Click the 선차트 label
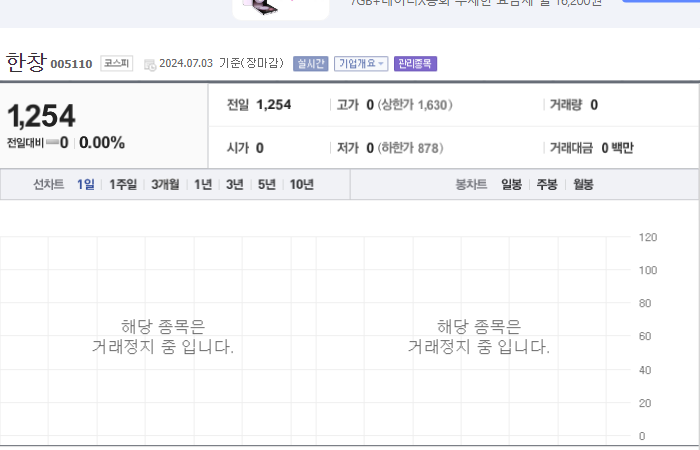The width and height of the screenshot is (700, 450). 49,184
